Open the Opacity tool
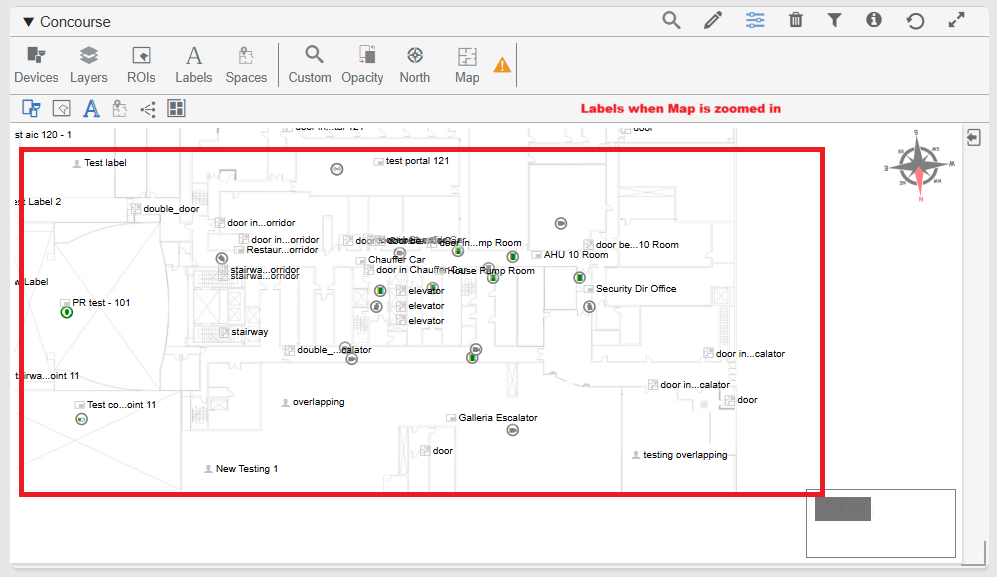The height and width of the screenshot is (577, 997). pyautogui.click(x=362, y=65)
